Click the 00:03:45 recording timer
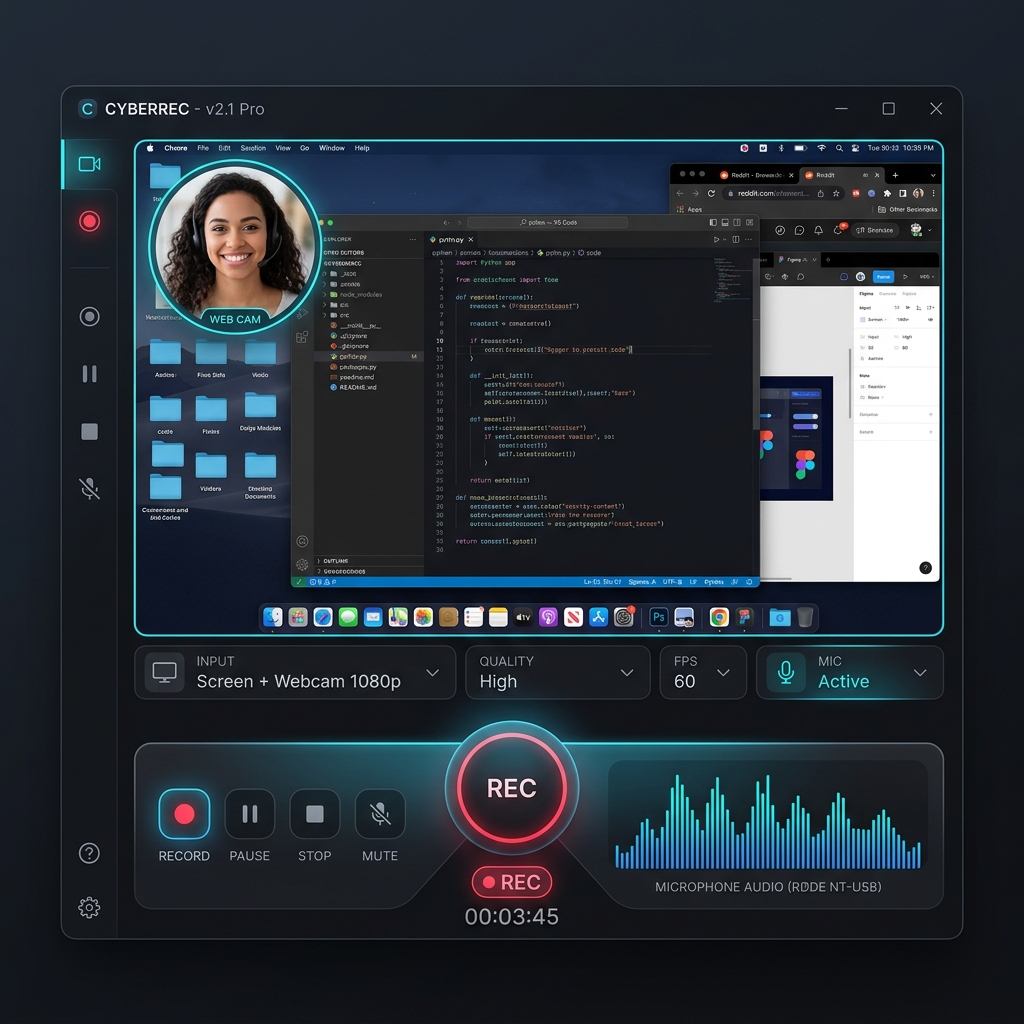Viewport: 1024px width, 1024px height. tap(512, 917)
